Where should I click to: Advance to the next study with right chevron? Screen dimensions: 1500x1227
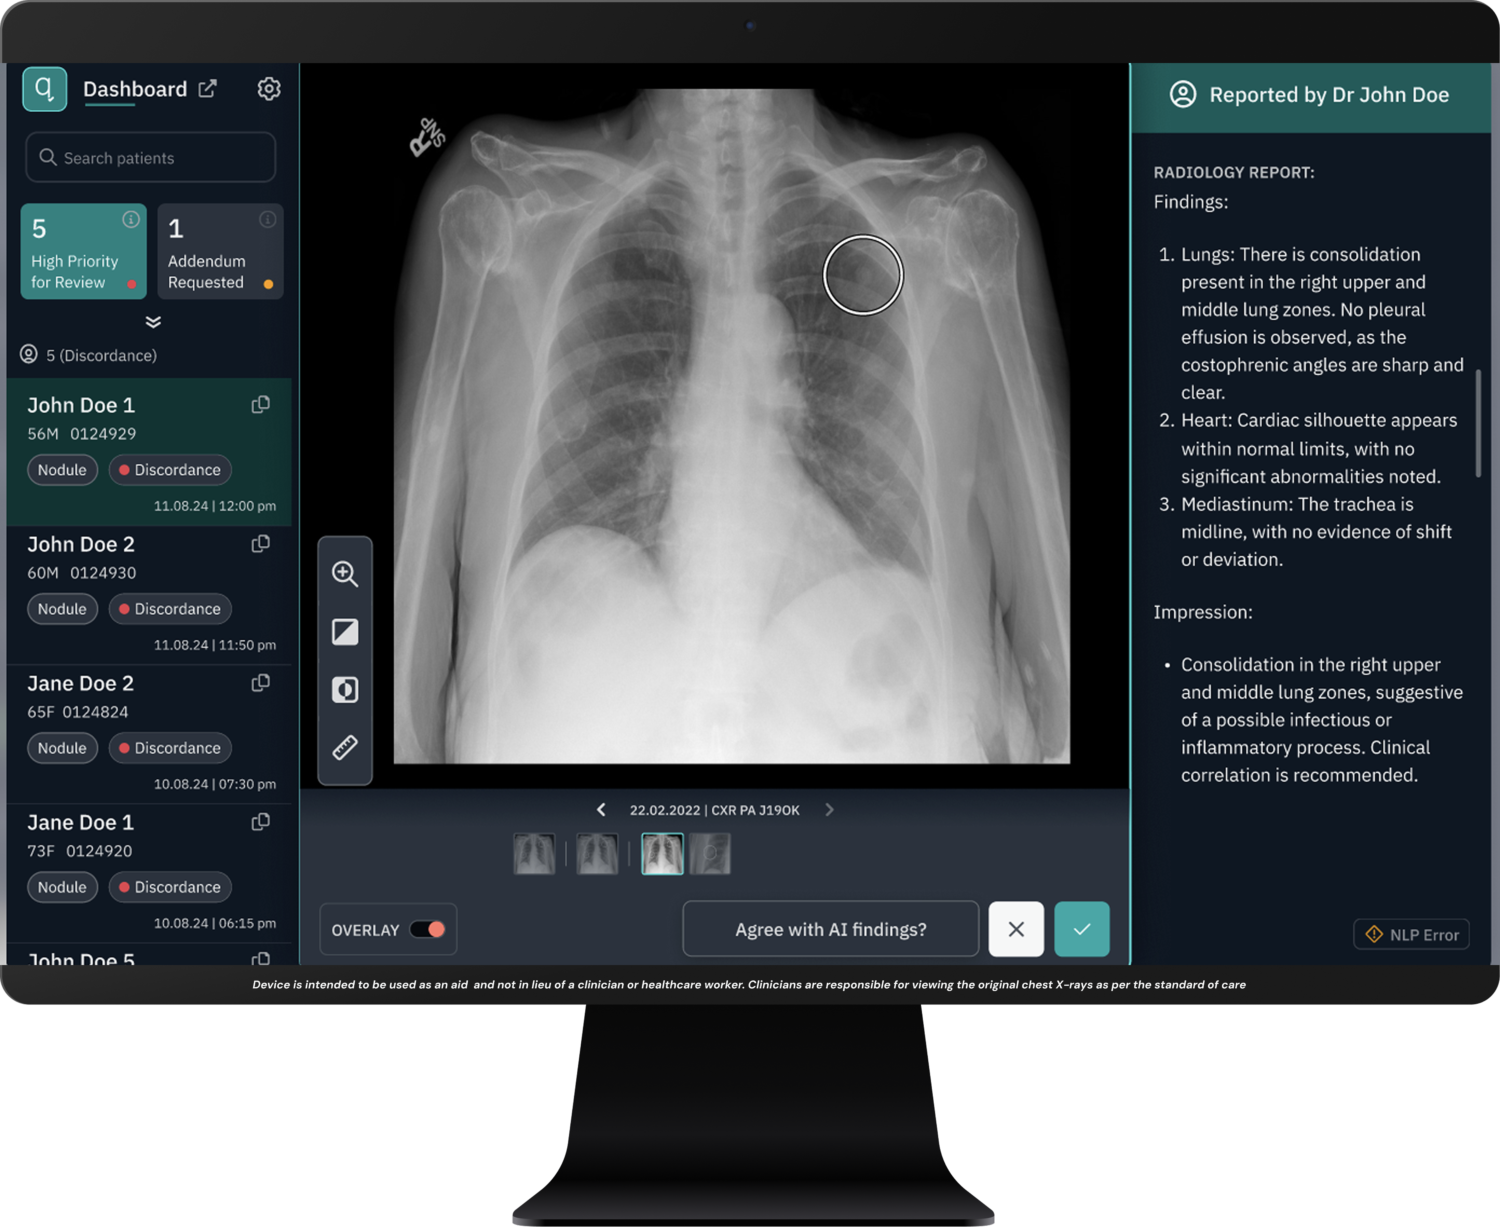tap(829, 810)
